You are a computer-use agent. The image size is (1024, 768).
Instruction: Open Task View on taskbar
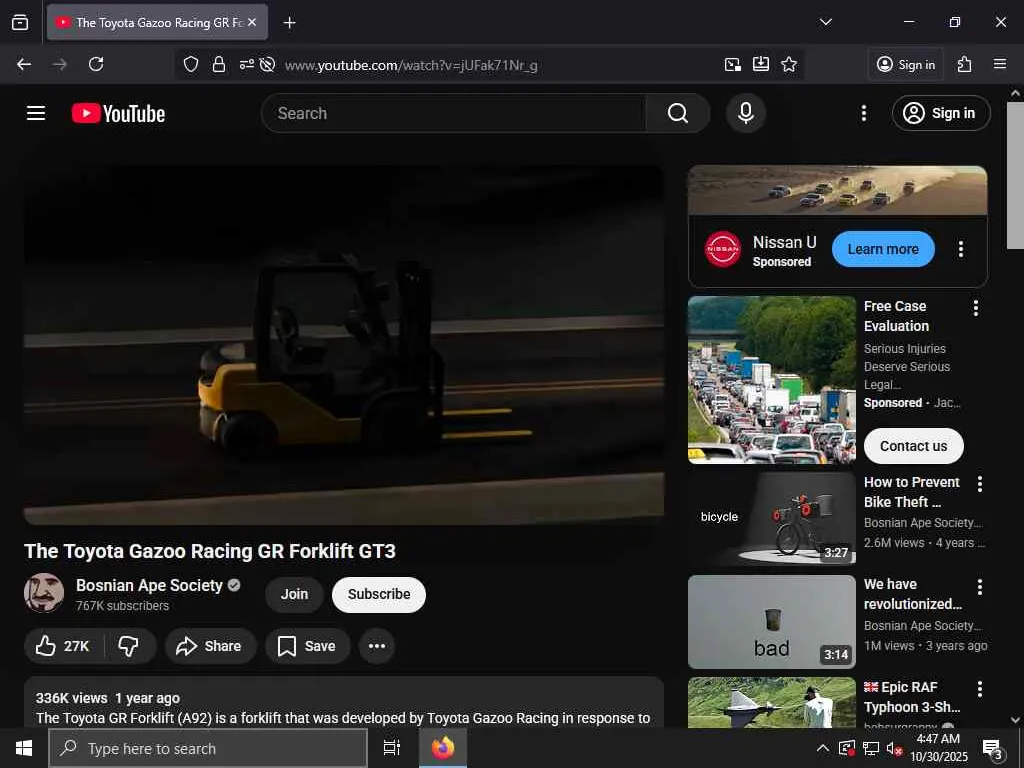click(392, 748)
